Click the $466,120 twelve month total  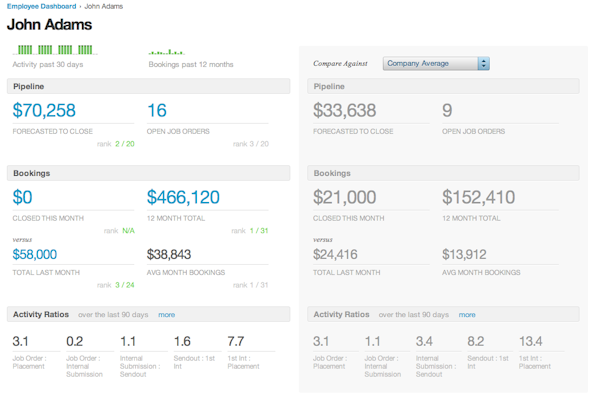point(183,197)
